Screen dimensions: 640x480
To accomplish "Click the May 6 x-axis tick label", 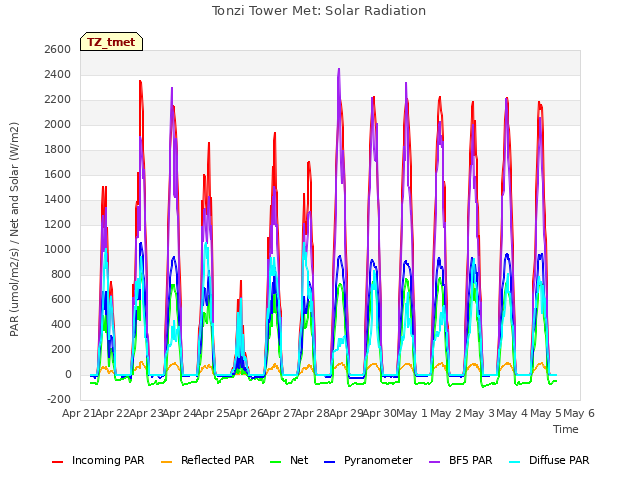I will pyautogui.click(x=579, y=413).
